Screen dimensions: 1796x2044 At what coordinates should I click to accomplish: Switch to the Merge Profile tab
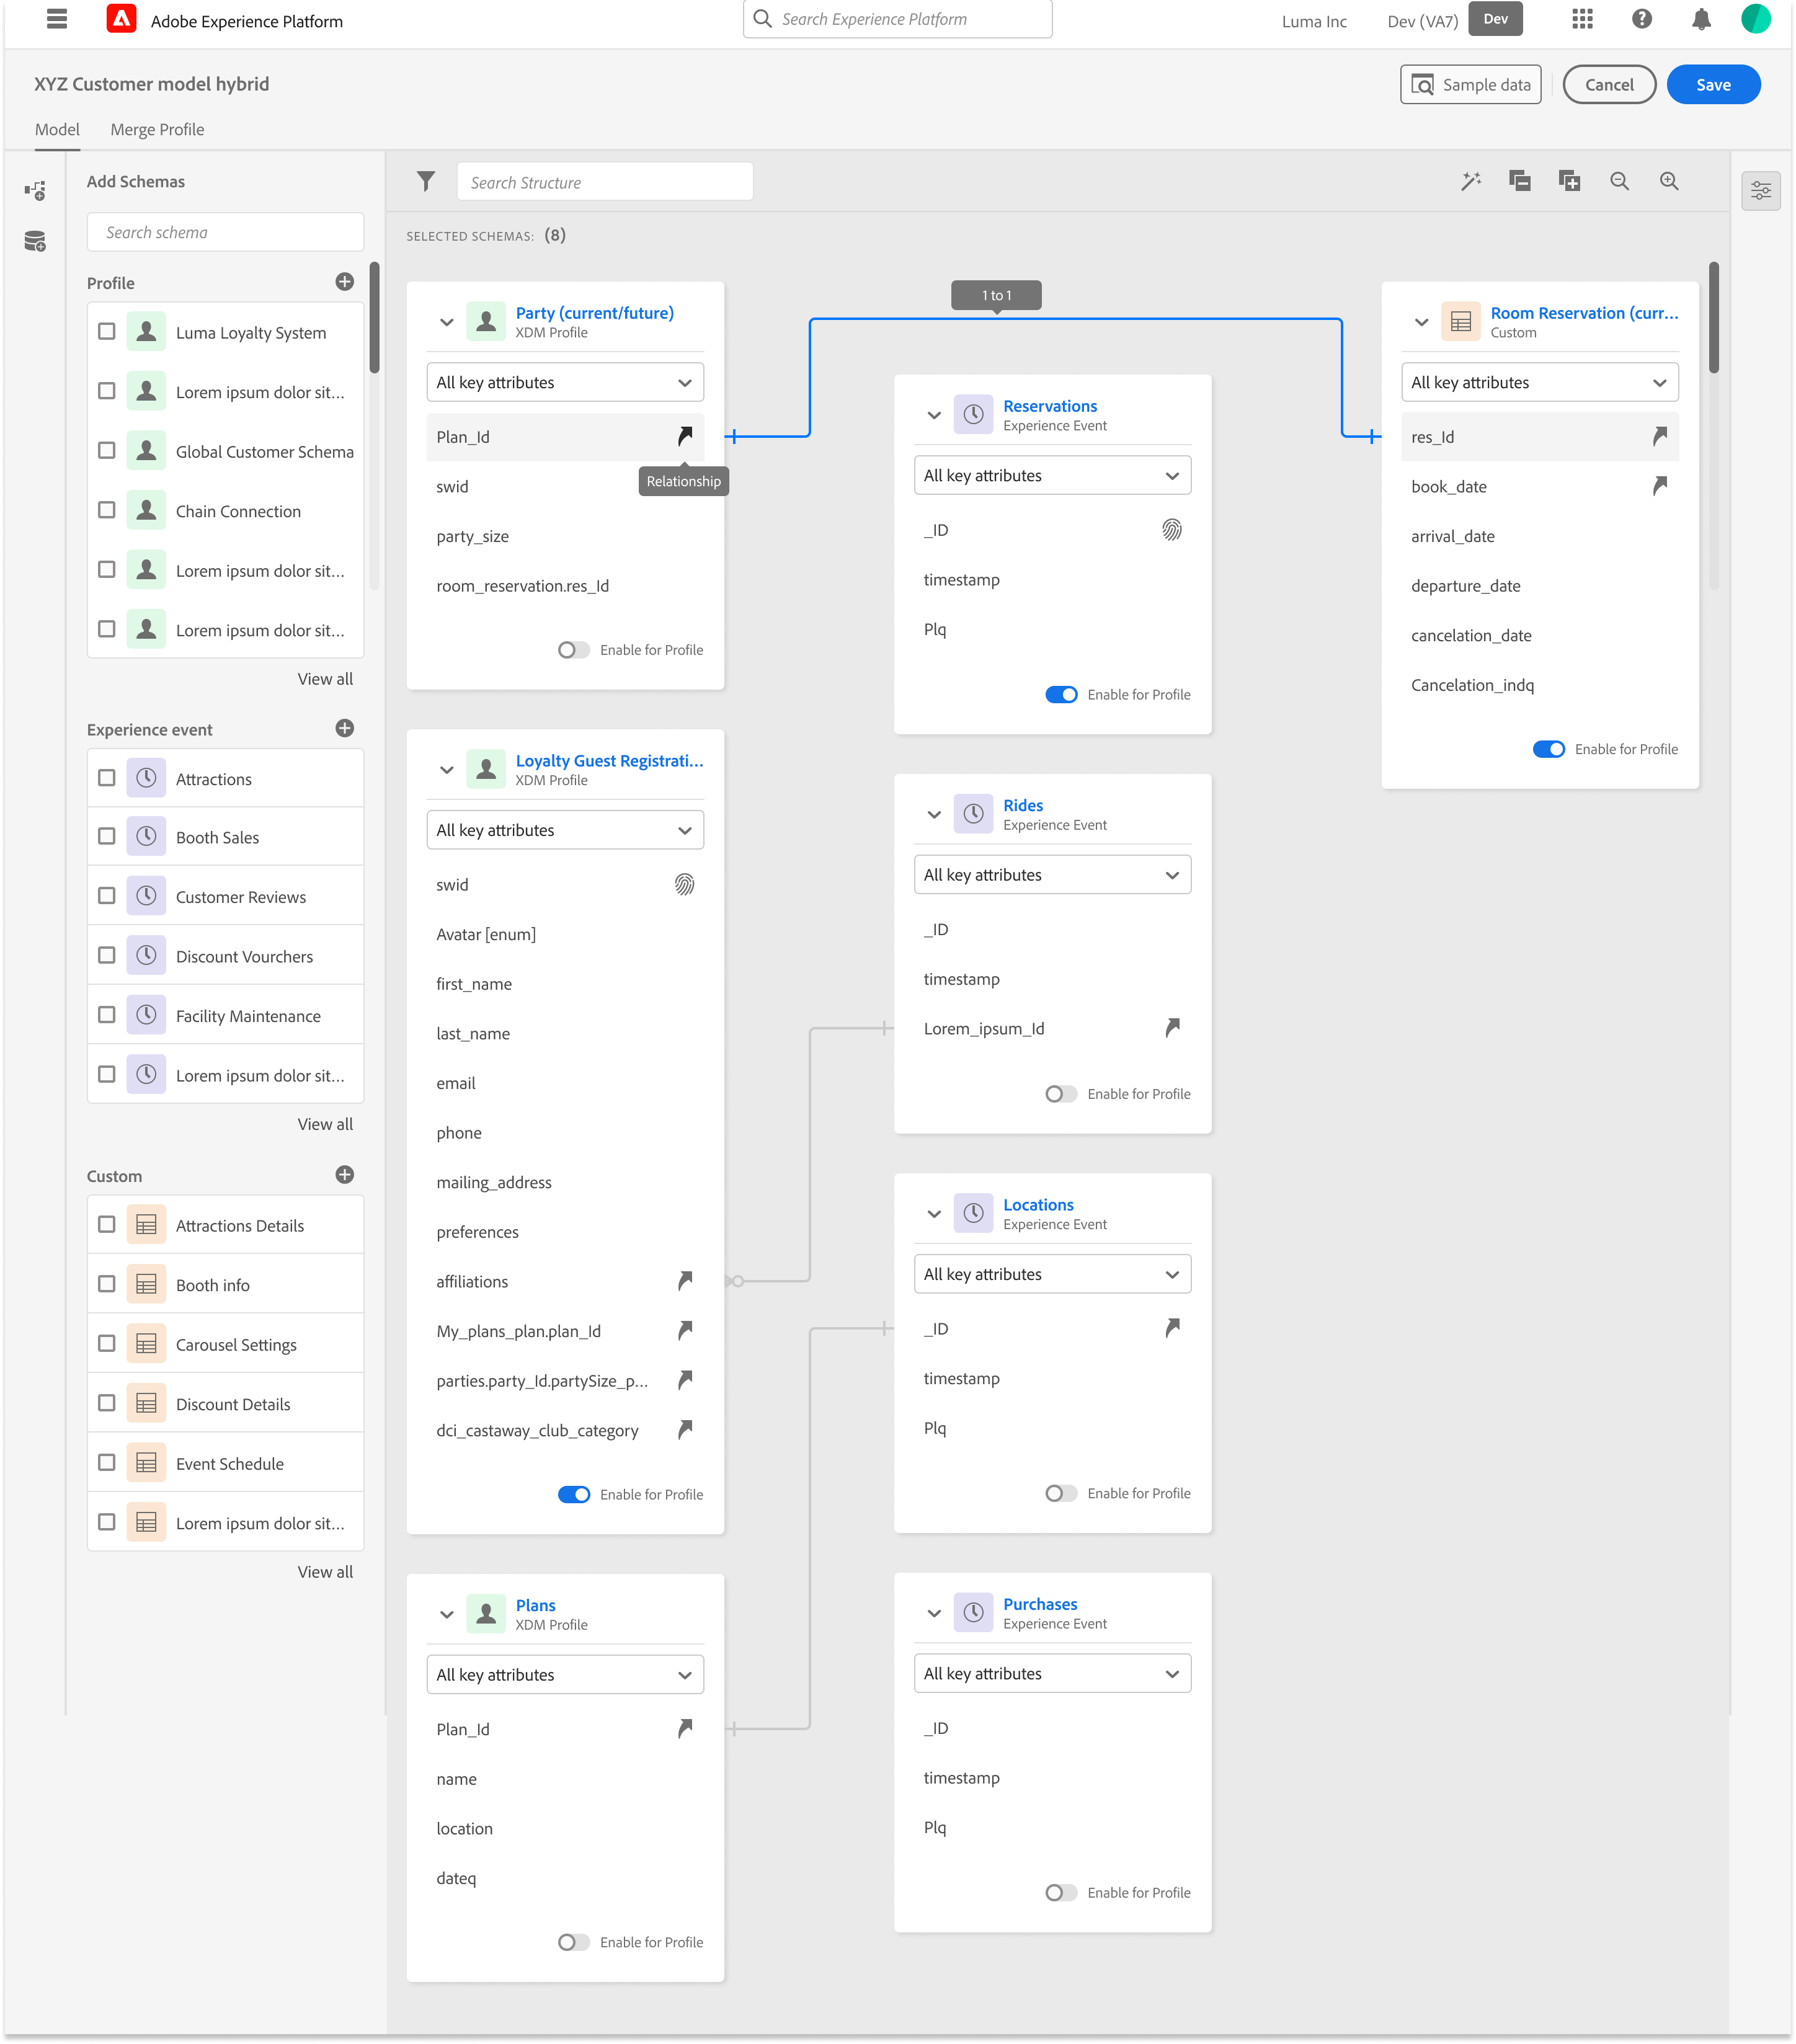click(157, 130)
